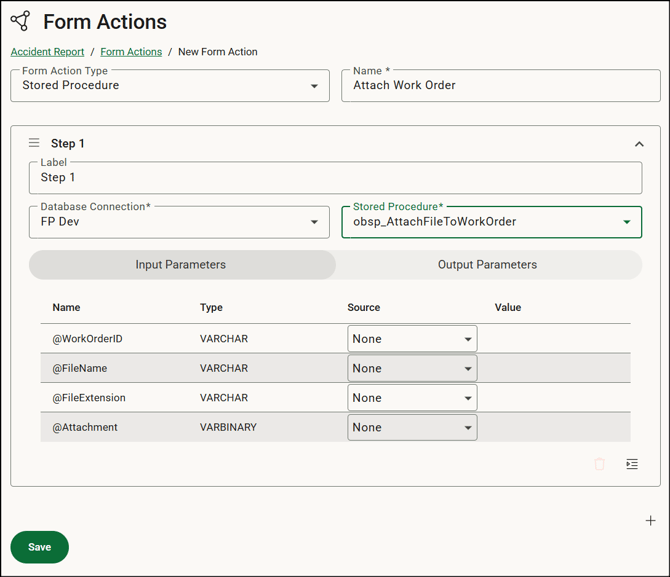Click the indent step icon
The image size is (670, 577).
tap(632, 464)
